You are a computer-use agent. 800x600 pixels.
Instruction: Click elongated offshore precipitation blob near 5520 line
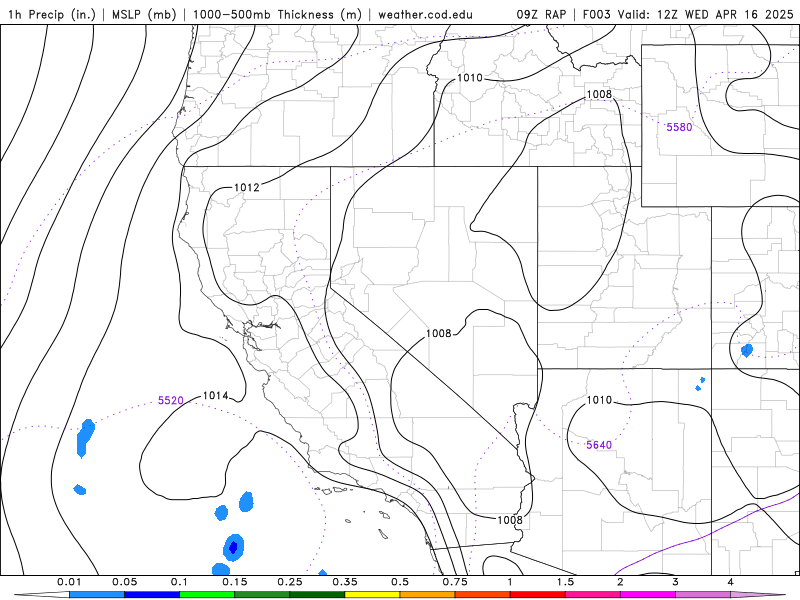coord(85,437)
